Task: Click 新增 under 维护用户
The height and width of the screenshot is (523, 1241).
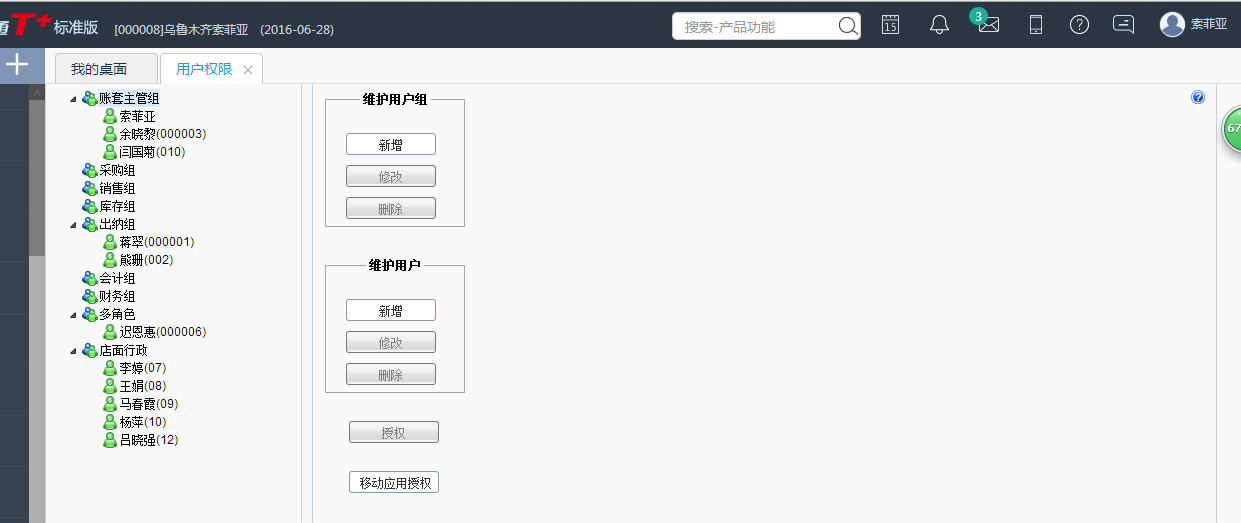Action: point(391,310)
